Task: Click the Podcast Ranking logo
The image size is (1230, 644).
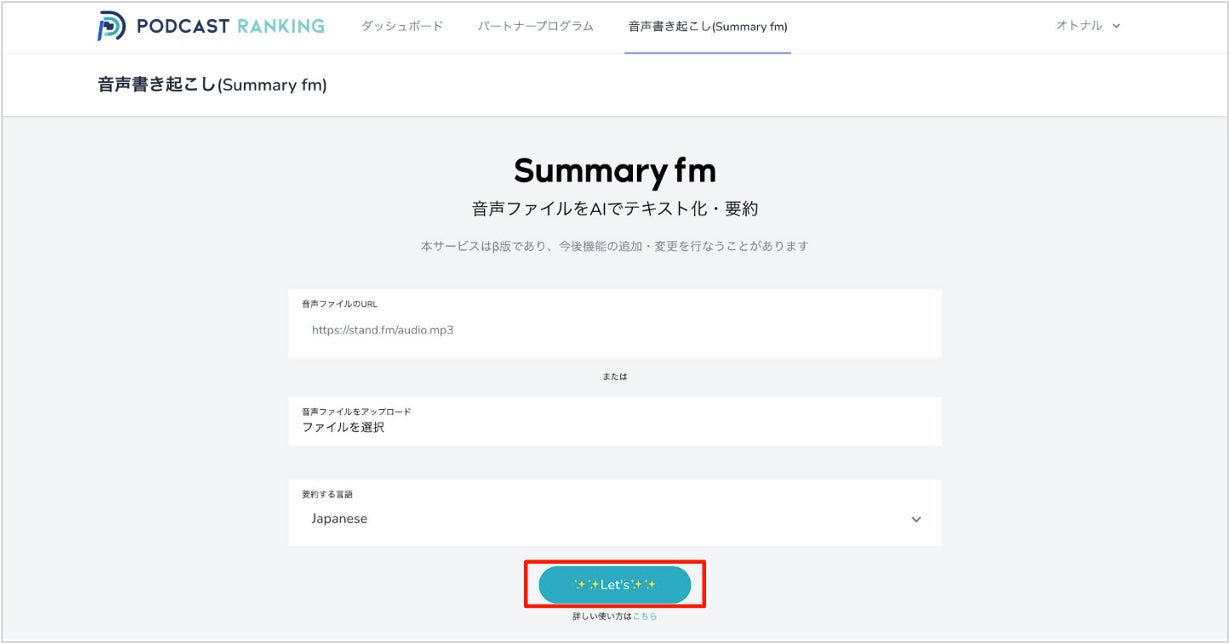Action: pyautogui.click(x=211, y=26)
